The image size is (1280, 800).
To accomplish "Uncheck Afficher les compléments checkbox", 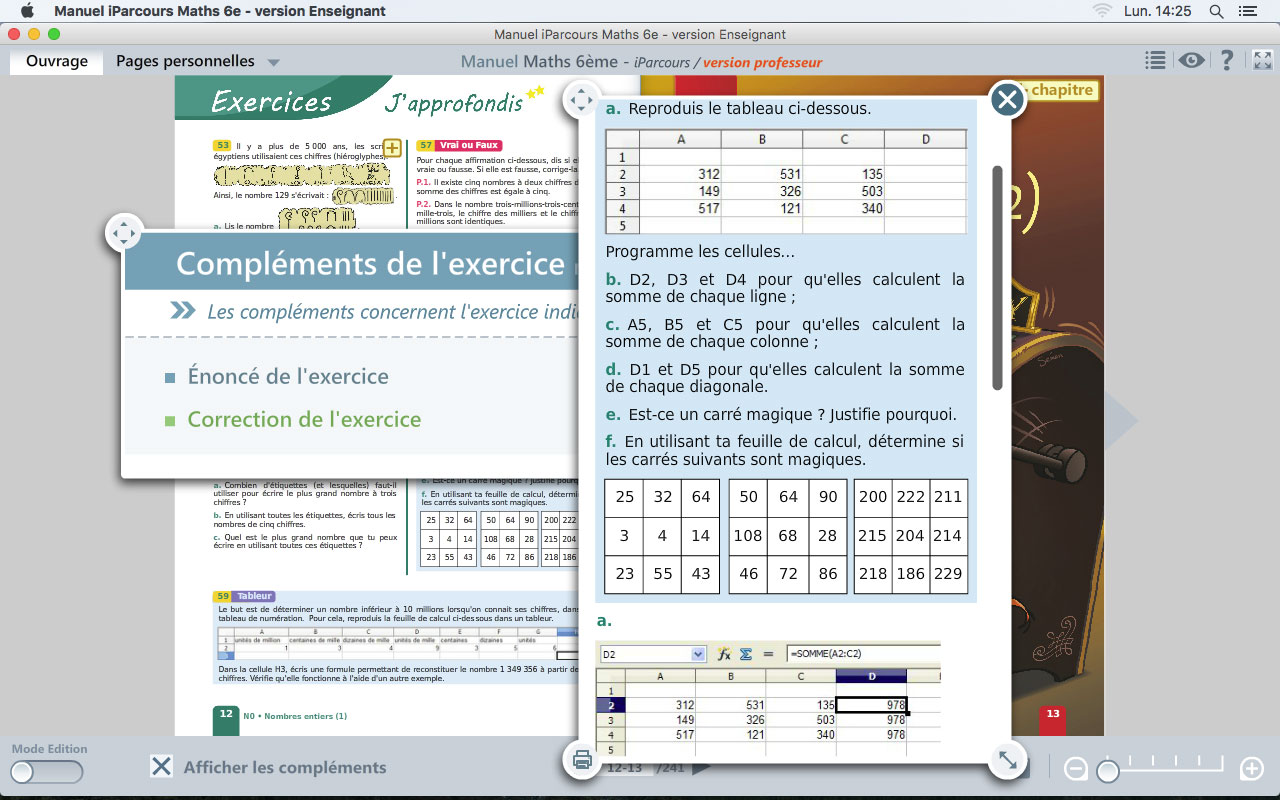I will (162, 767).
